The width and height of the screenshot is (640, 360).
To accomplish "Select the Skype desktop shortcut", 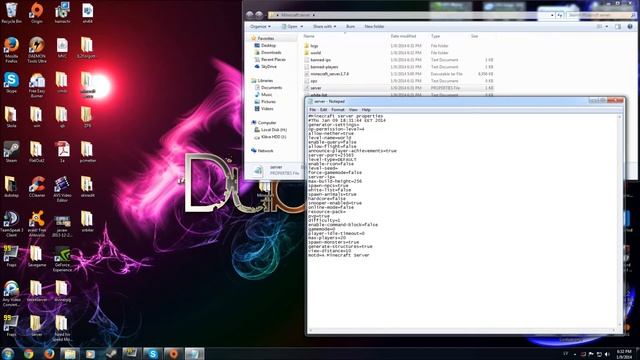I will tap(11, 82).
